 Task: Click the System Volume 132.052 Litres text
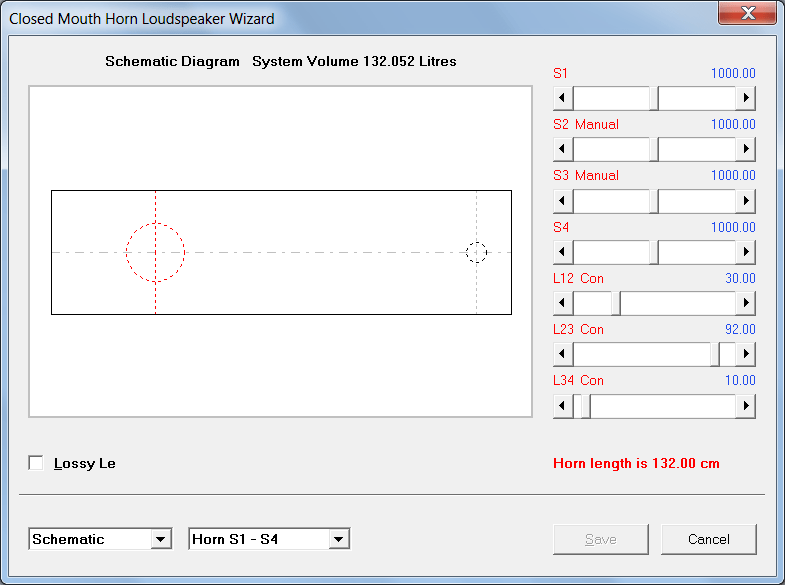click(x=354, y=61)
